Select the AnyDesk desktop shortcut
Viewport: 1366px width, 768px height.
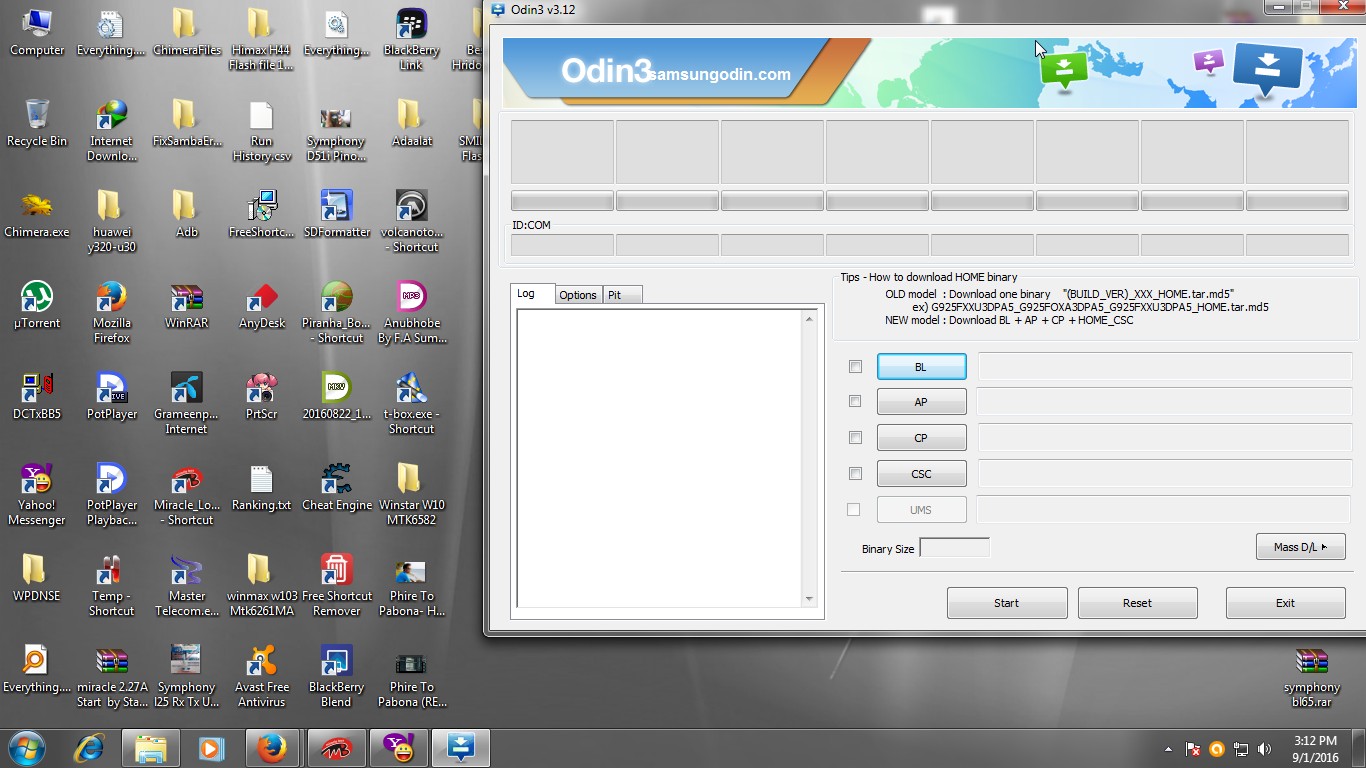pyautogui.click(x=262, y=304)
